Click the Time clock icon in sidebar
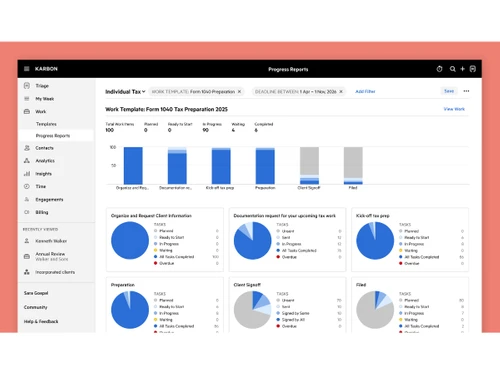The width and height of the screenshot is (500, 375). (x=27, y=186)
